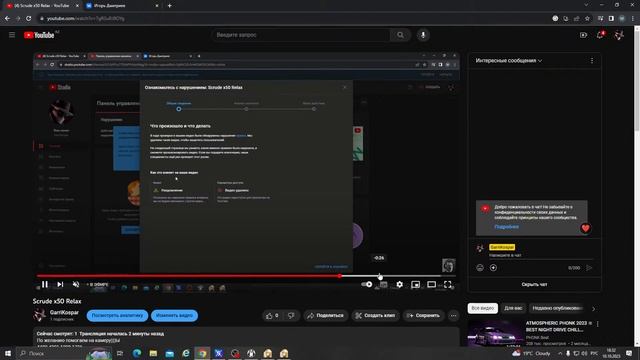Go back in the browser

pyautogui.click(x=7, y=18)
